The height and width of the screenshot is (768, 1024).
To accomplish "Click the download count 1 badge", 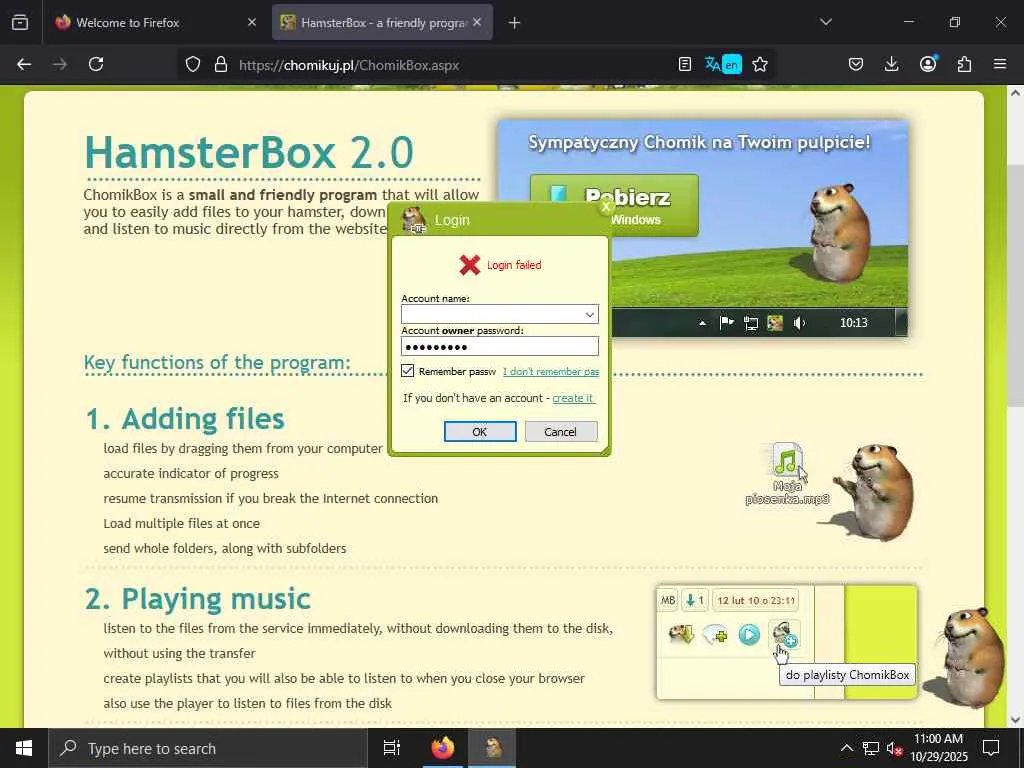I will pyautogui.click(x=694, y=601).
